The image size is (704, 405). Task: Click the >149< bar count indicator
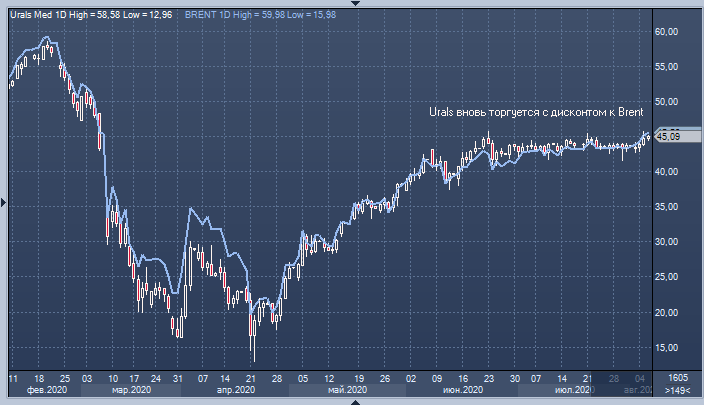click(678, 391)
